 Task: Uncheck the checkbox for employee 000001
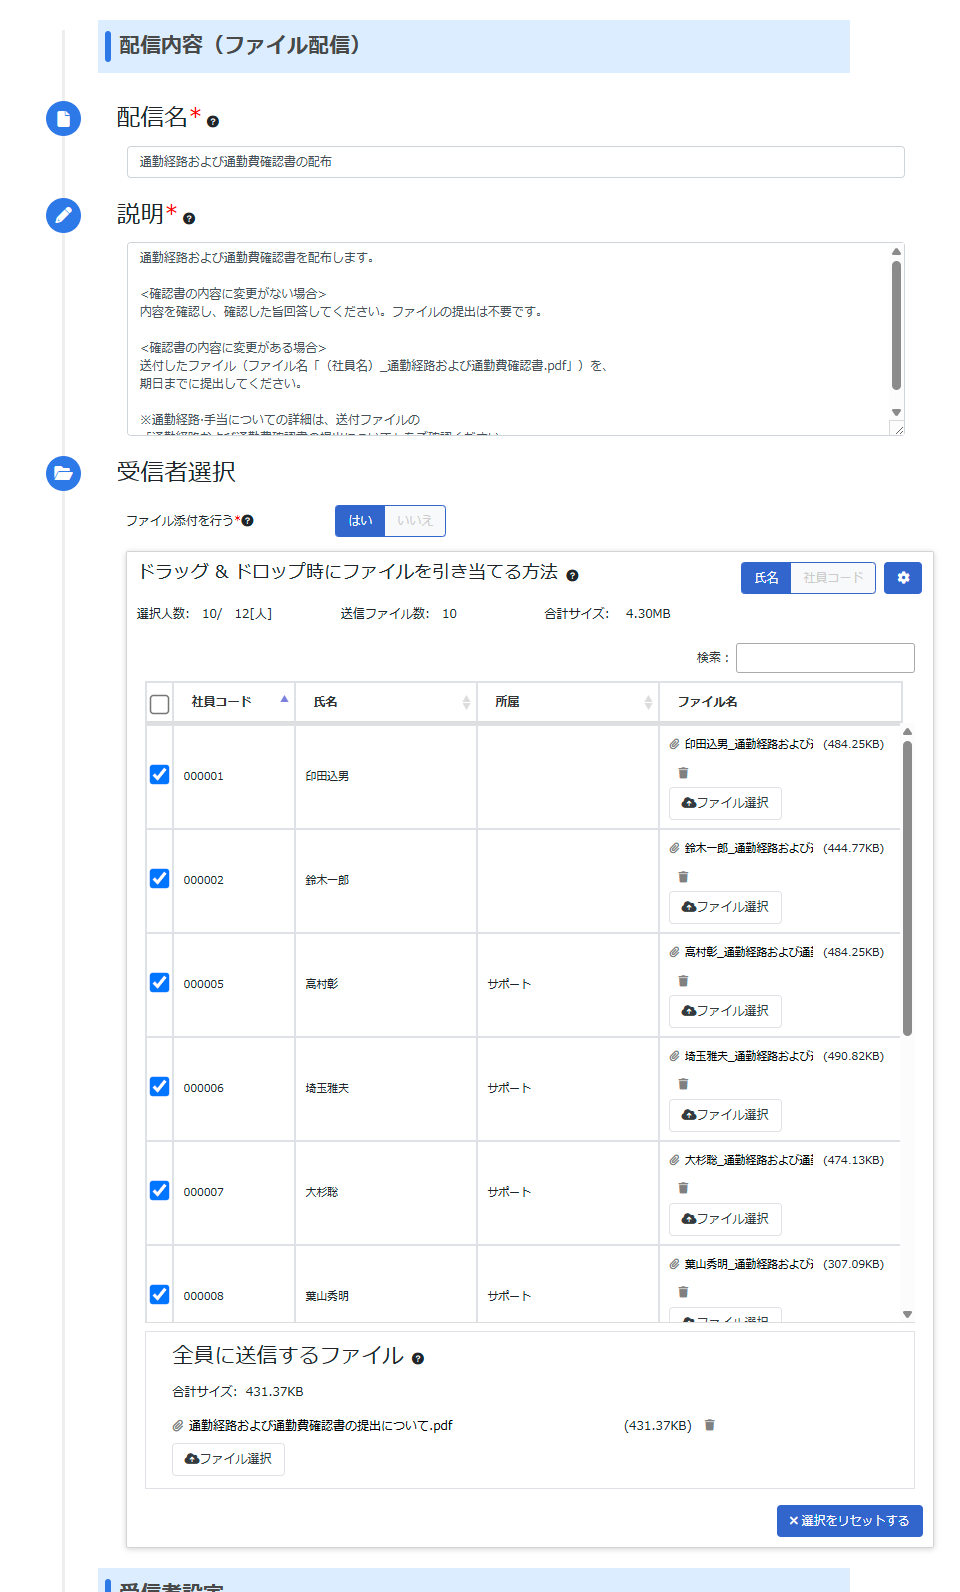pos(159,775)
